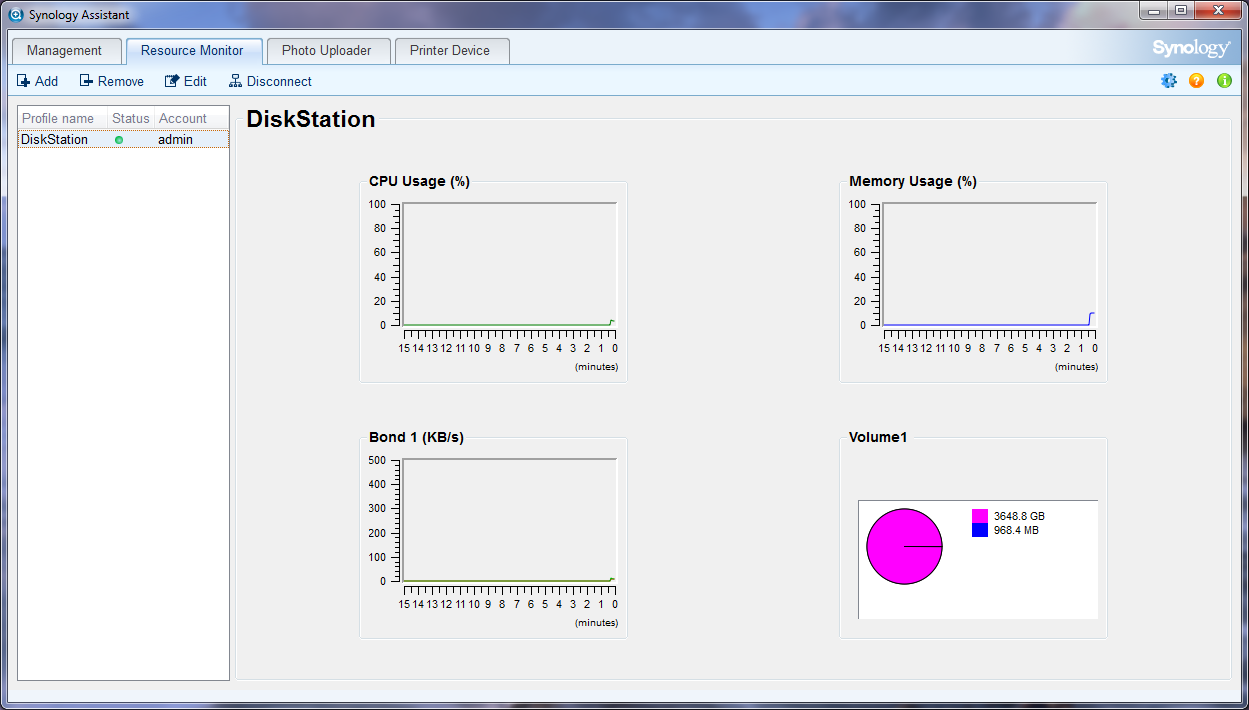Click the blue 968.4 MB legend swatch
This screenshot has width=1249, height=710.
click(980, 530)
